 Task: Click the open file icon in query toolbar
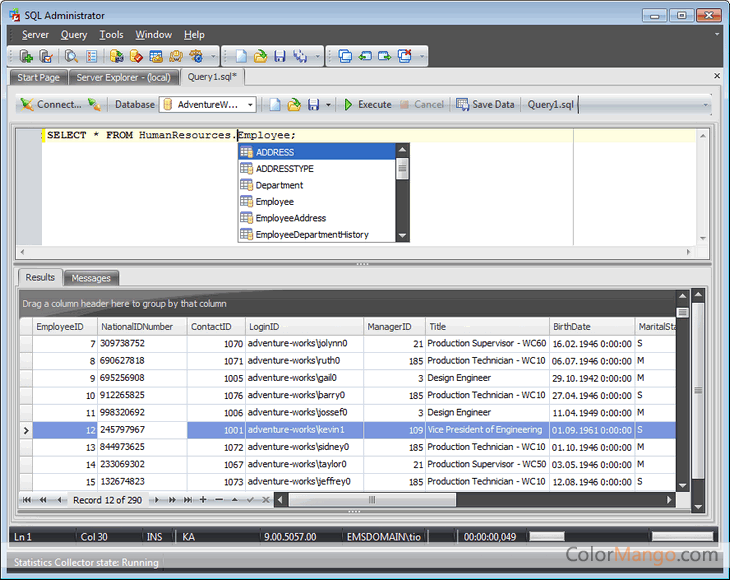coord(294,105)
